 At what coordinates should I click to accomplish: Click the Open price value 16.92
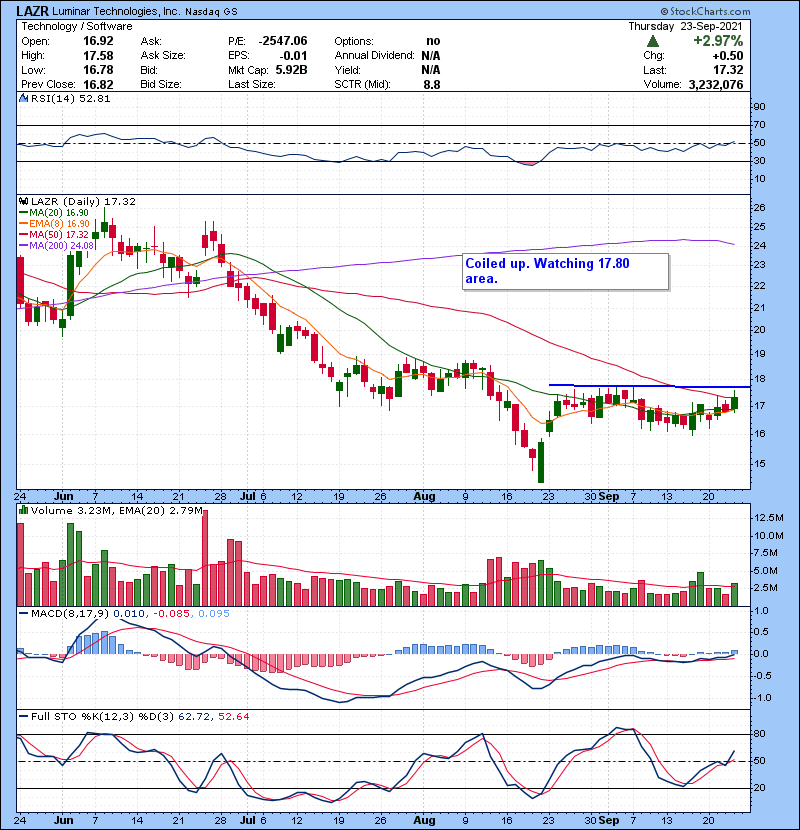[x=98, y=41]
